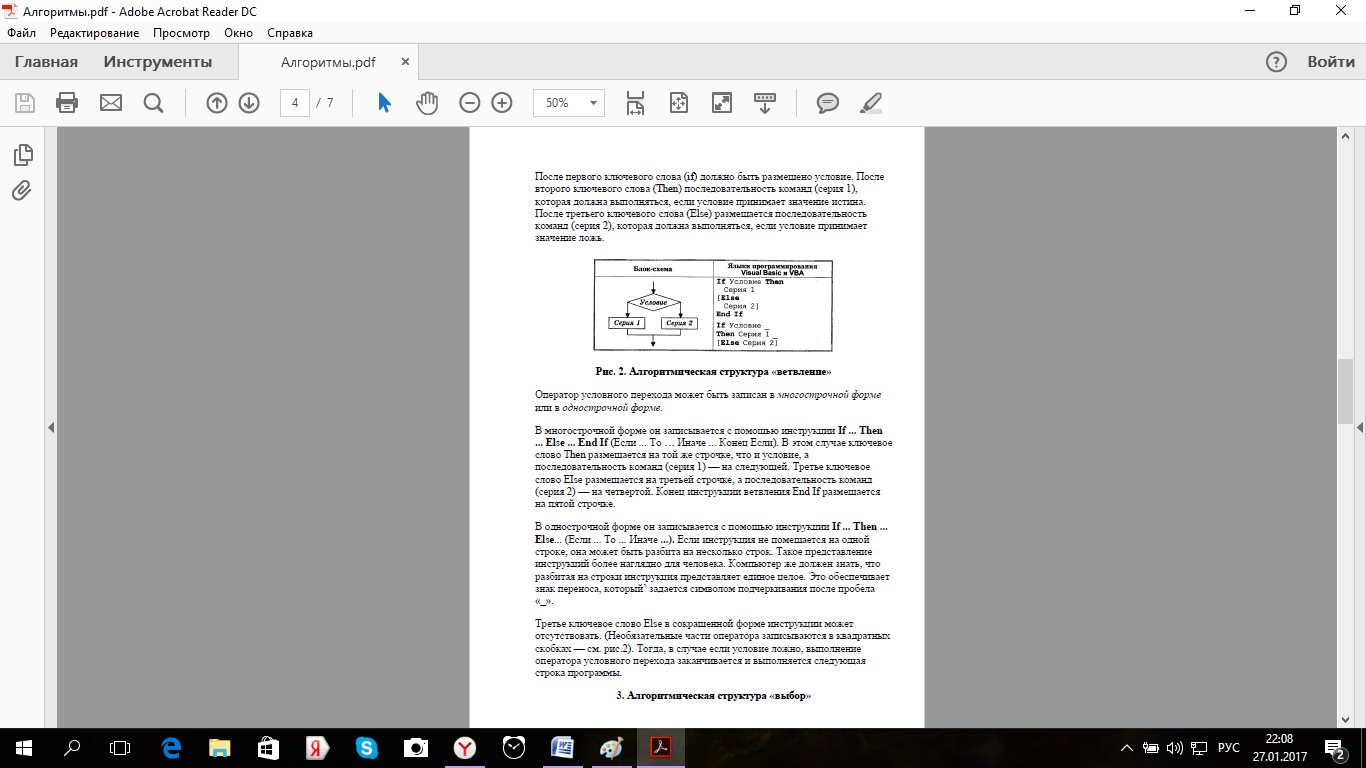Click the flowchart figure in the page
Viewport: 1366px width, 768px height.
pyautogui.click(x=713, y=305)
